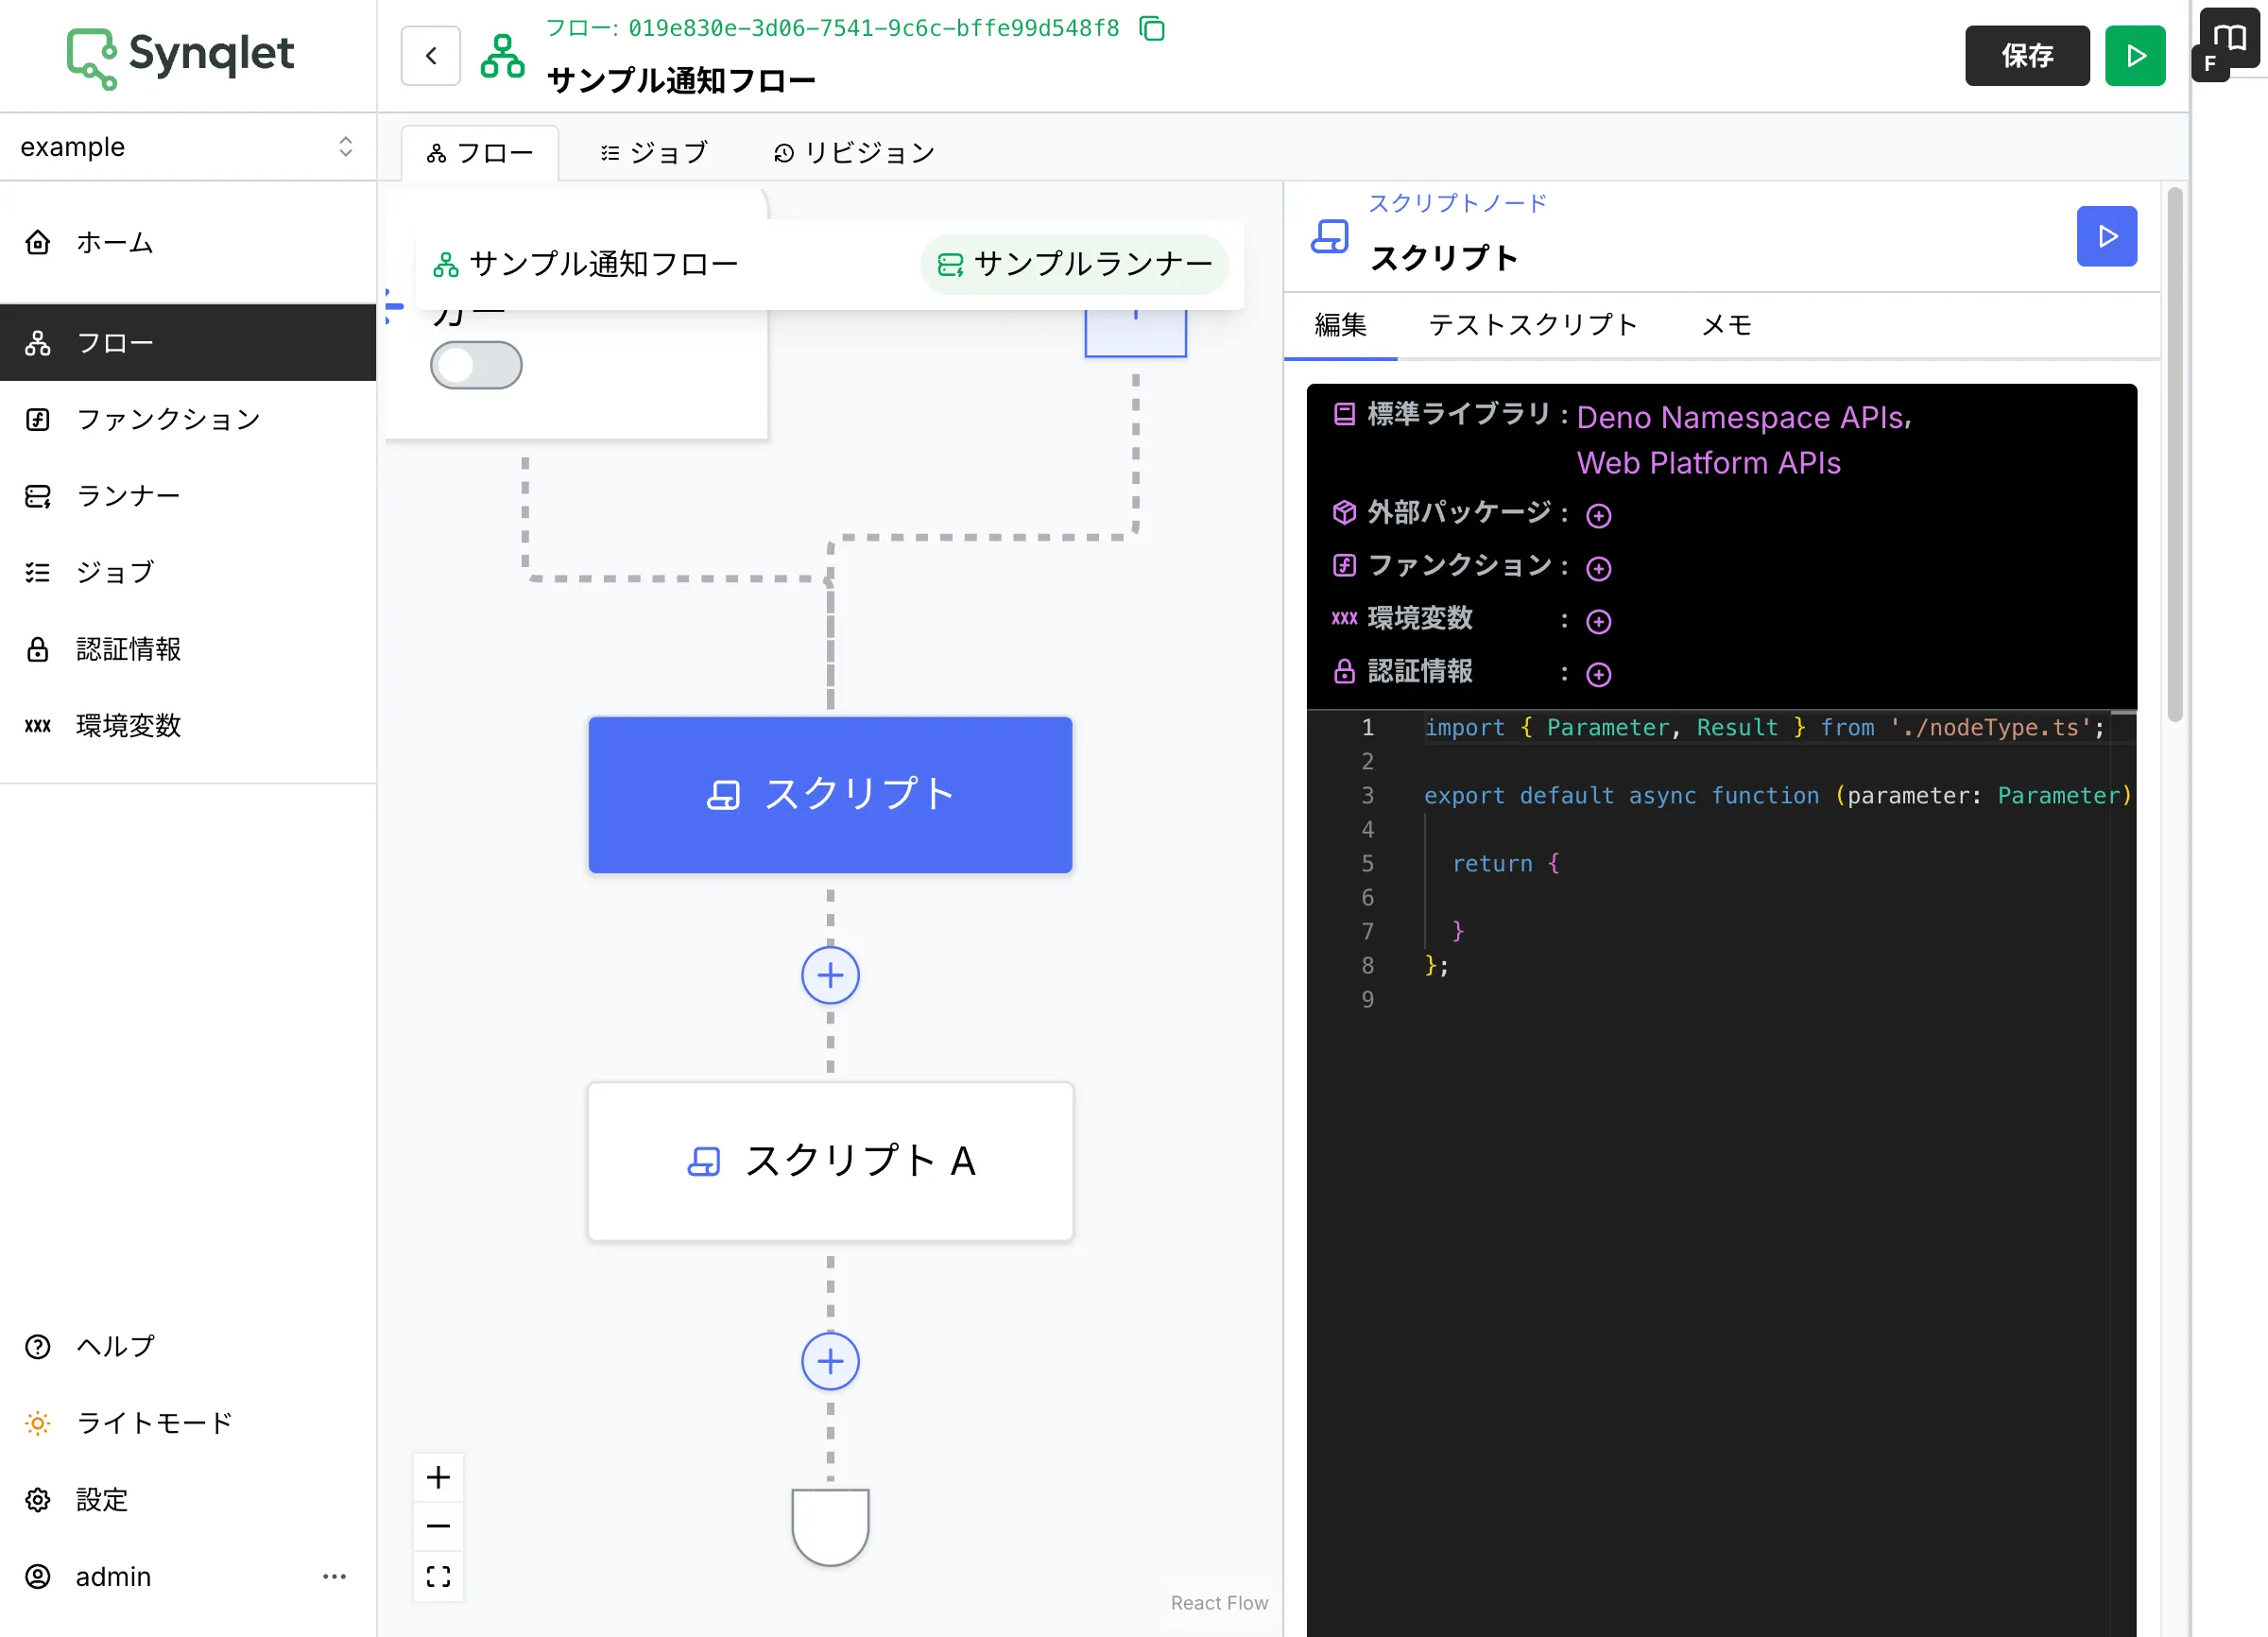This screenshot has height=1637, width=2268.
Task: Click the end node at the canvas bottom
Action: pos(830,1526)
